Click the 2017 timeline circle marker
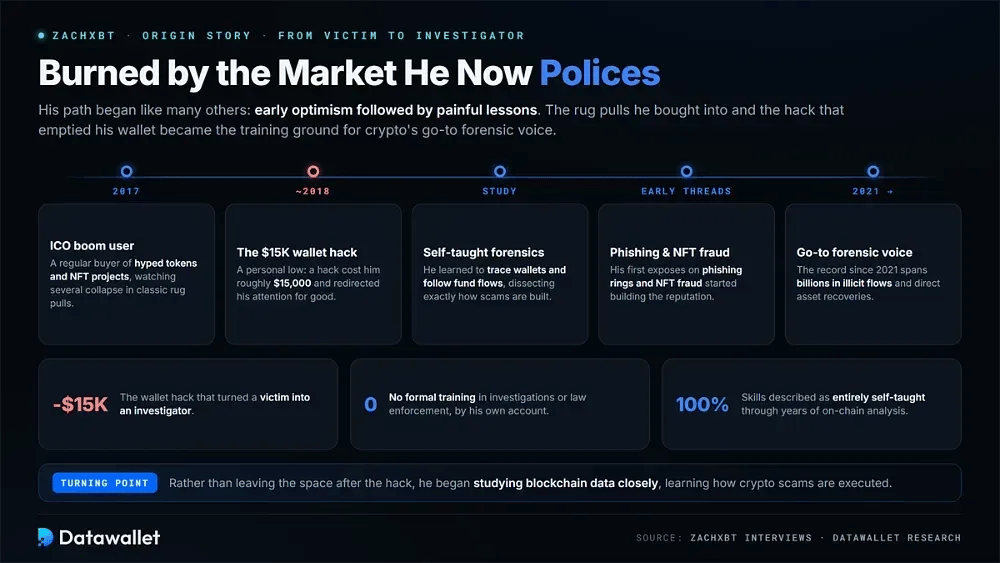This screenshot has height=563, width=1000. [126, 172]
